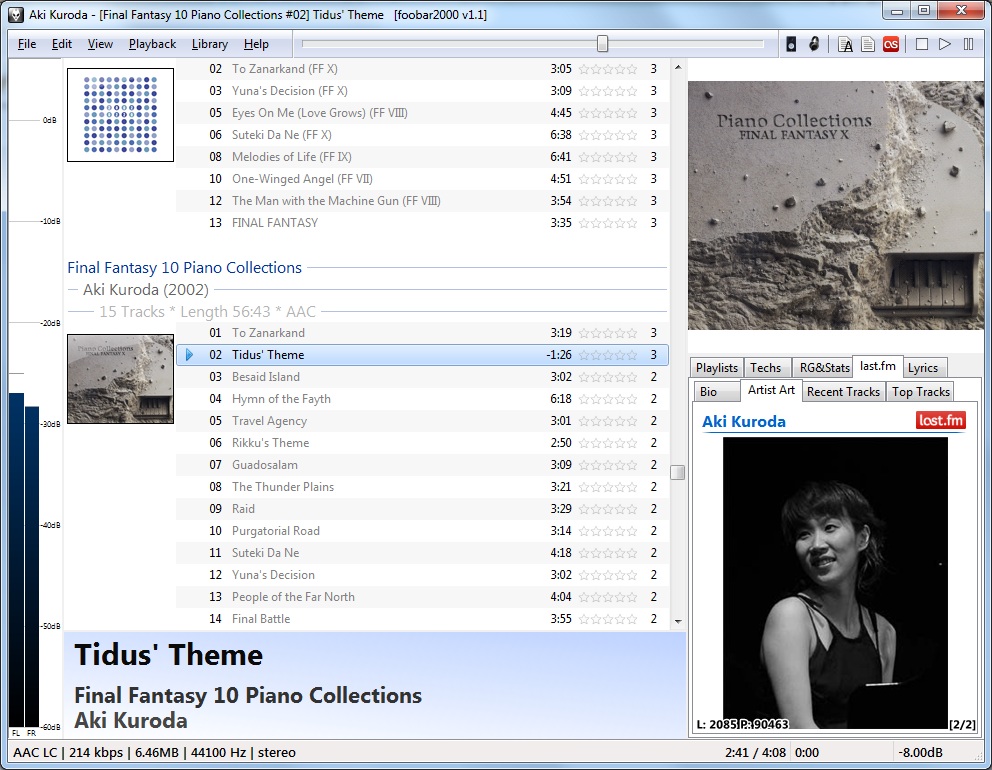The width and height of the screenshot is (992, 770).
Task: Select the Rikku's Theme track
Action: coord(422,443)
